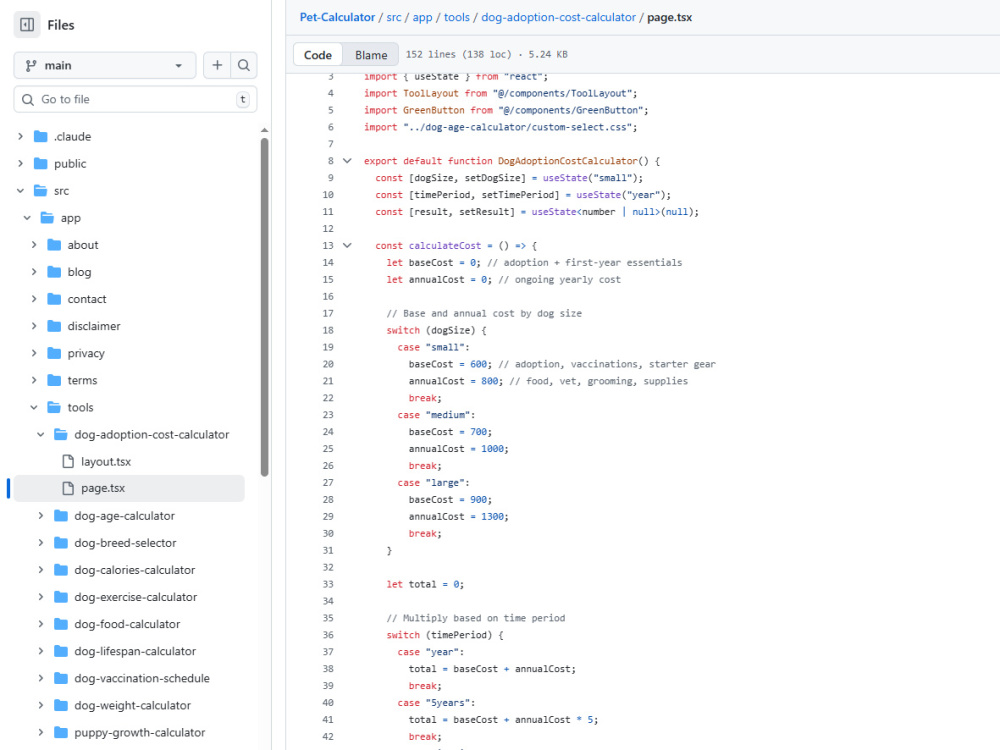
Task: Collapse code block at line 8
Action: [347, 161]
